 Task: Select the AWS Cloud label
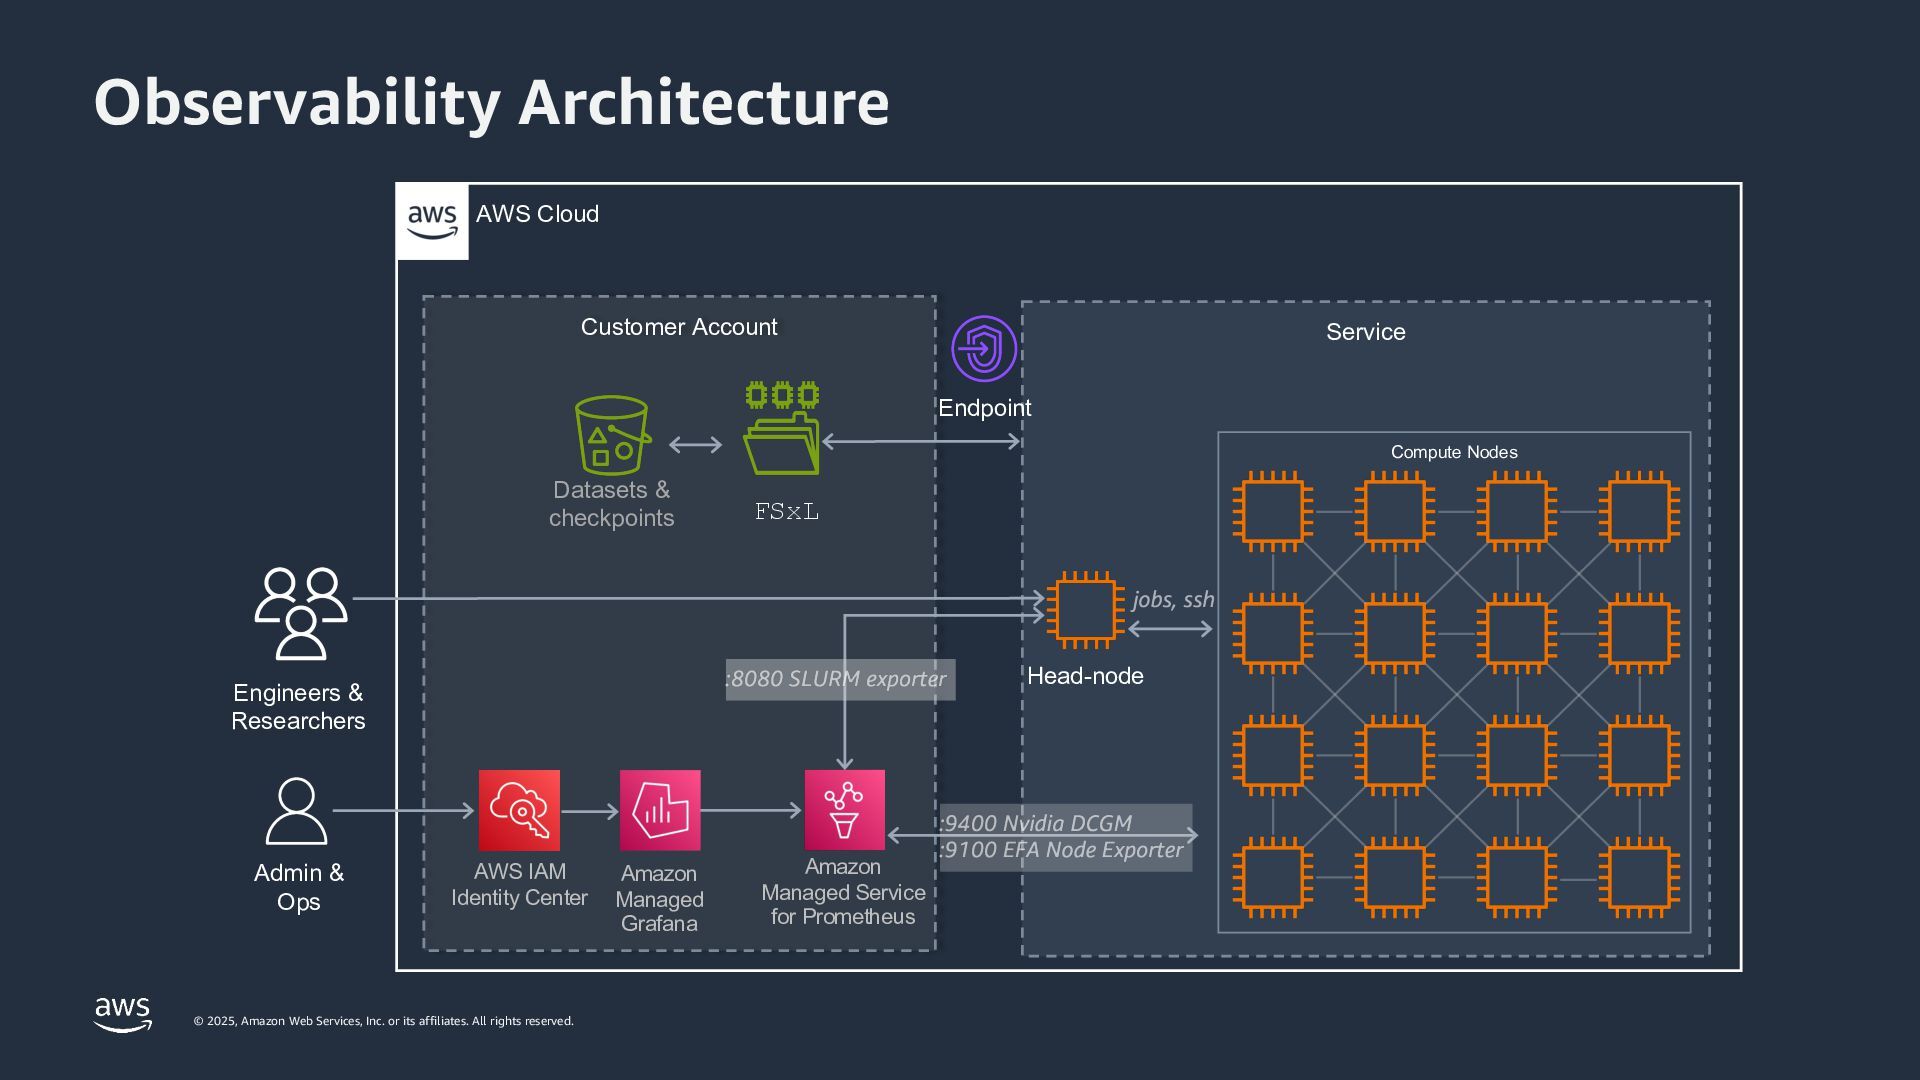pyautogui.click(x=537, y=214)
